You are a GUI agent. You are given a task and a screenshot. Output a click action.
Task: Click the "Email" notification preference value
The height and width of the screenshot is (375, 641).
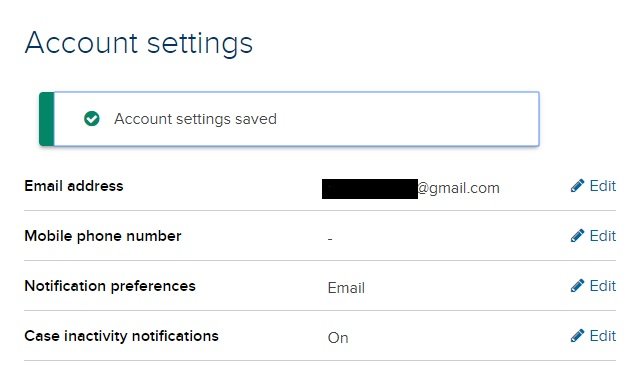346,288
